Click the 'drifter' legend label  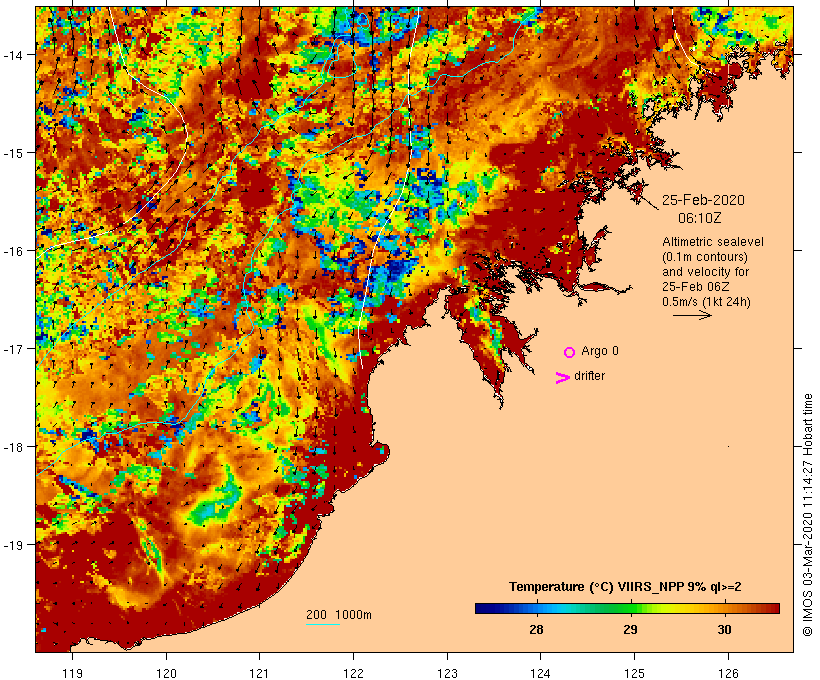[589, 376]
